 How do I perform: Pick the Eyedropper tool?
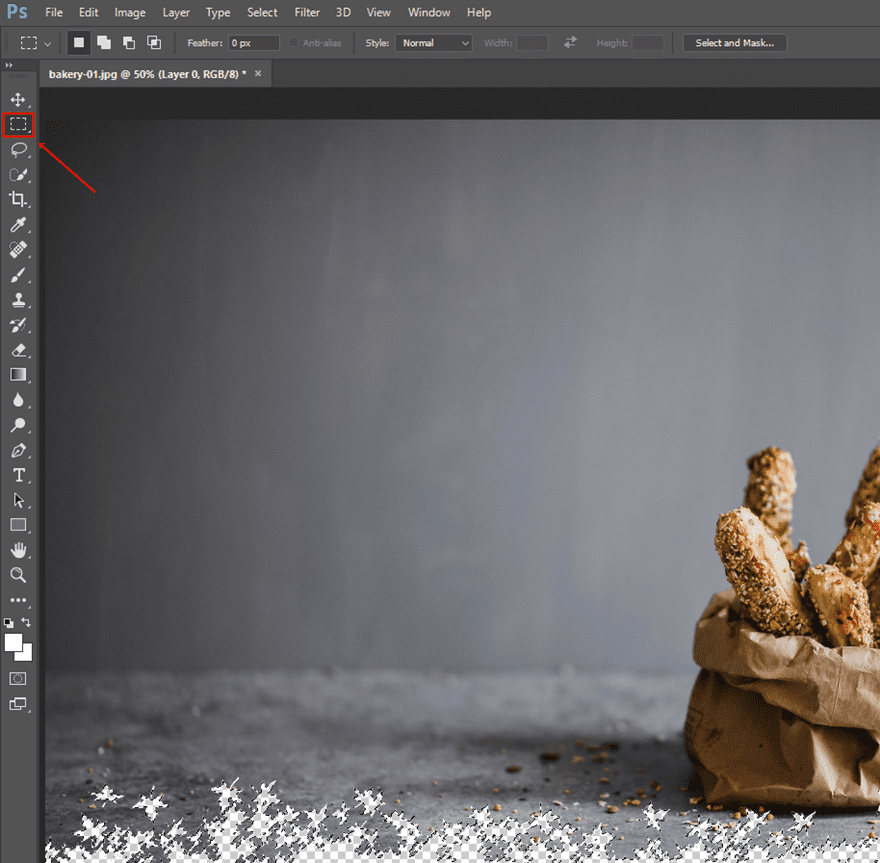tap(18, 225)
